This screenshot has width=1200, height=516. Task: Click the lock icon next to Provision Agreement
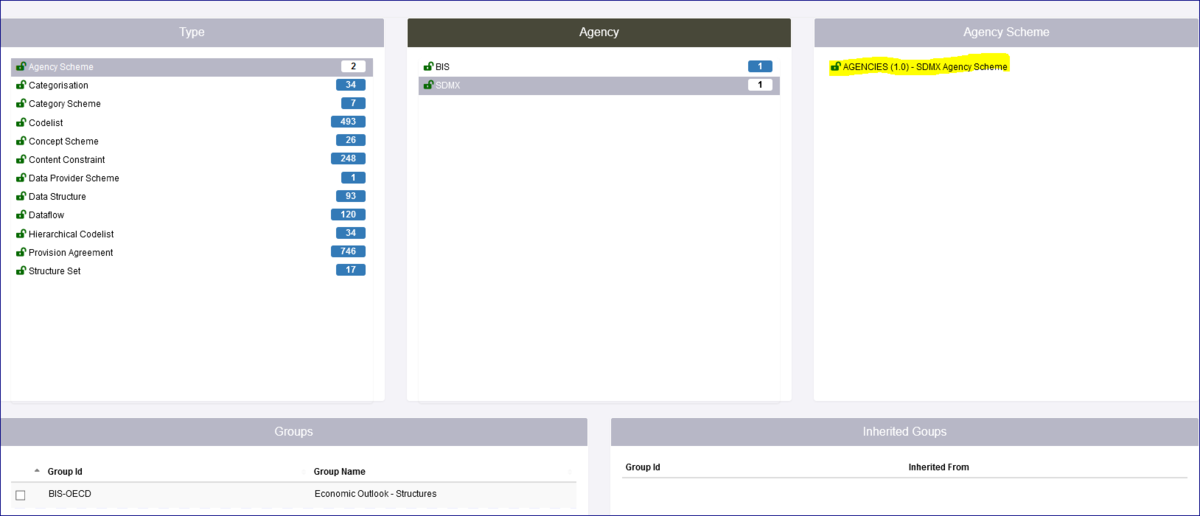tap(21, 253)
